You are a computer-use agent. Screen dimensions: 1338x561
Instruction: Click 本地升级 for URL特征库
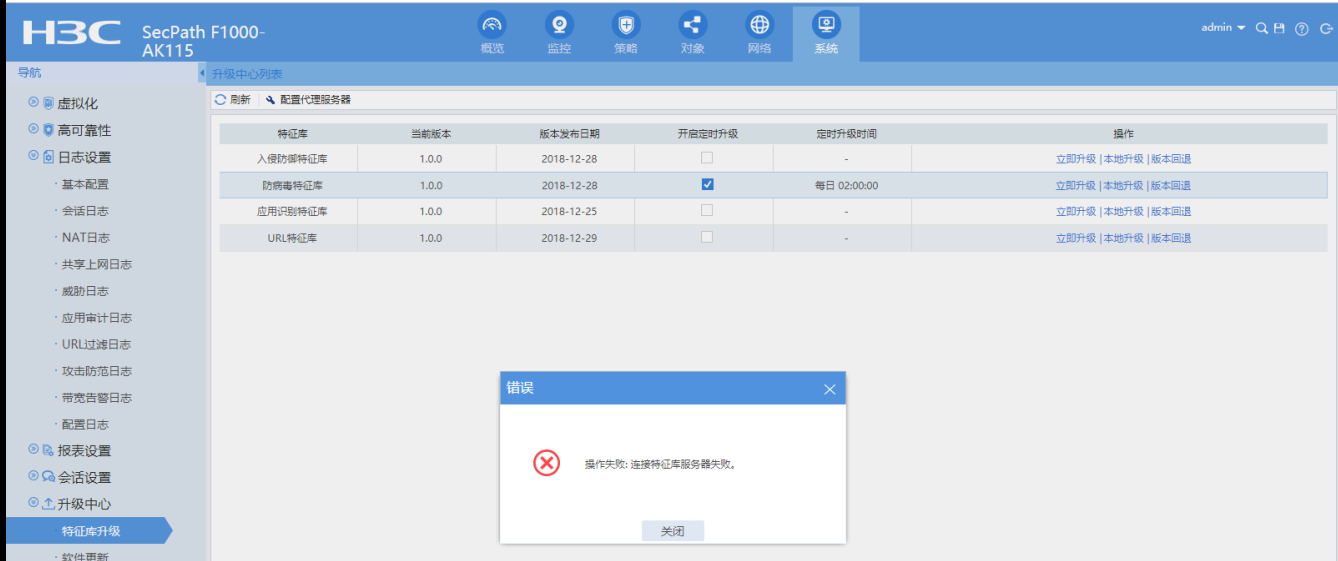pyautogui.click(x=1123, y=238)
